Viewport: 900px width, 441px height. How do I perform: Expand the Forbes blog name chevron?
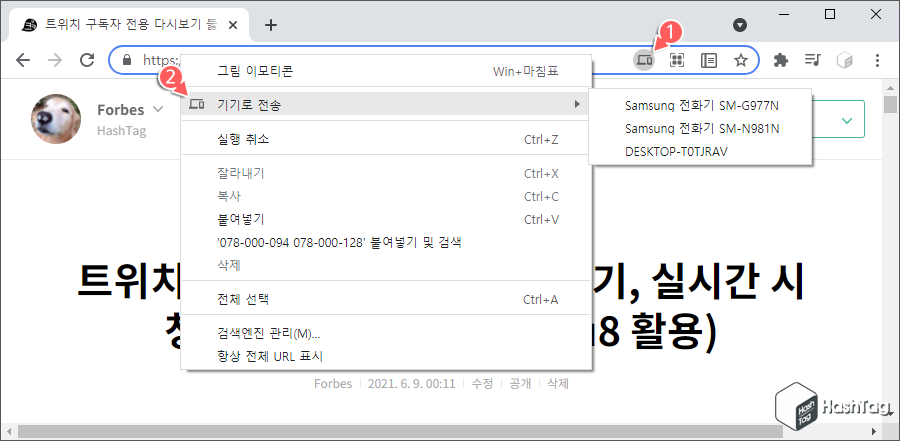pos(158,109)
